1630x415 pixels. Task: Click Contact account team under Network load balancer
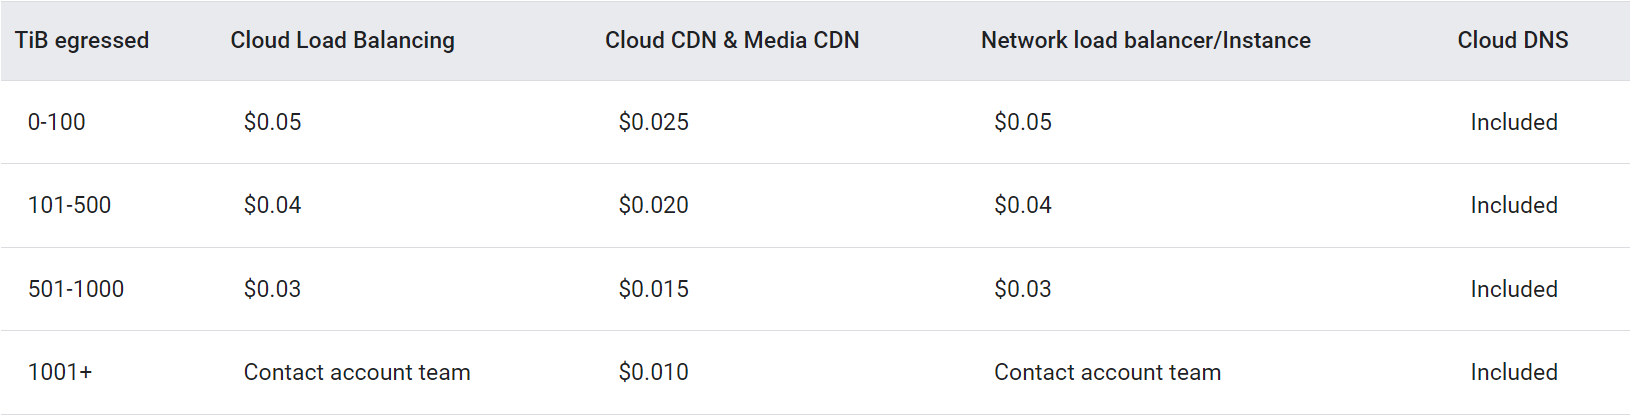(1107, 372)
